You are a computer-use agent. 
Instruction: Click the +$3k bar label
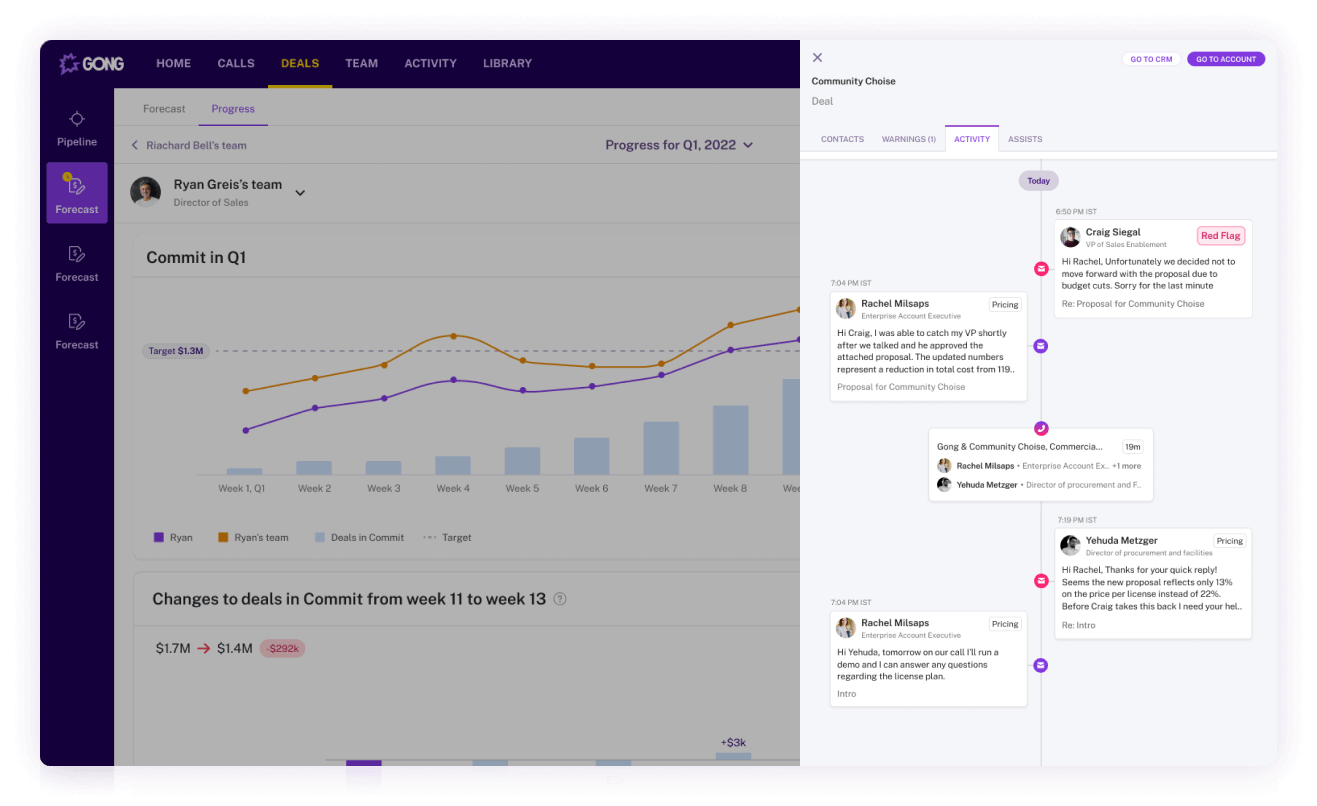(x=733, y=742)
